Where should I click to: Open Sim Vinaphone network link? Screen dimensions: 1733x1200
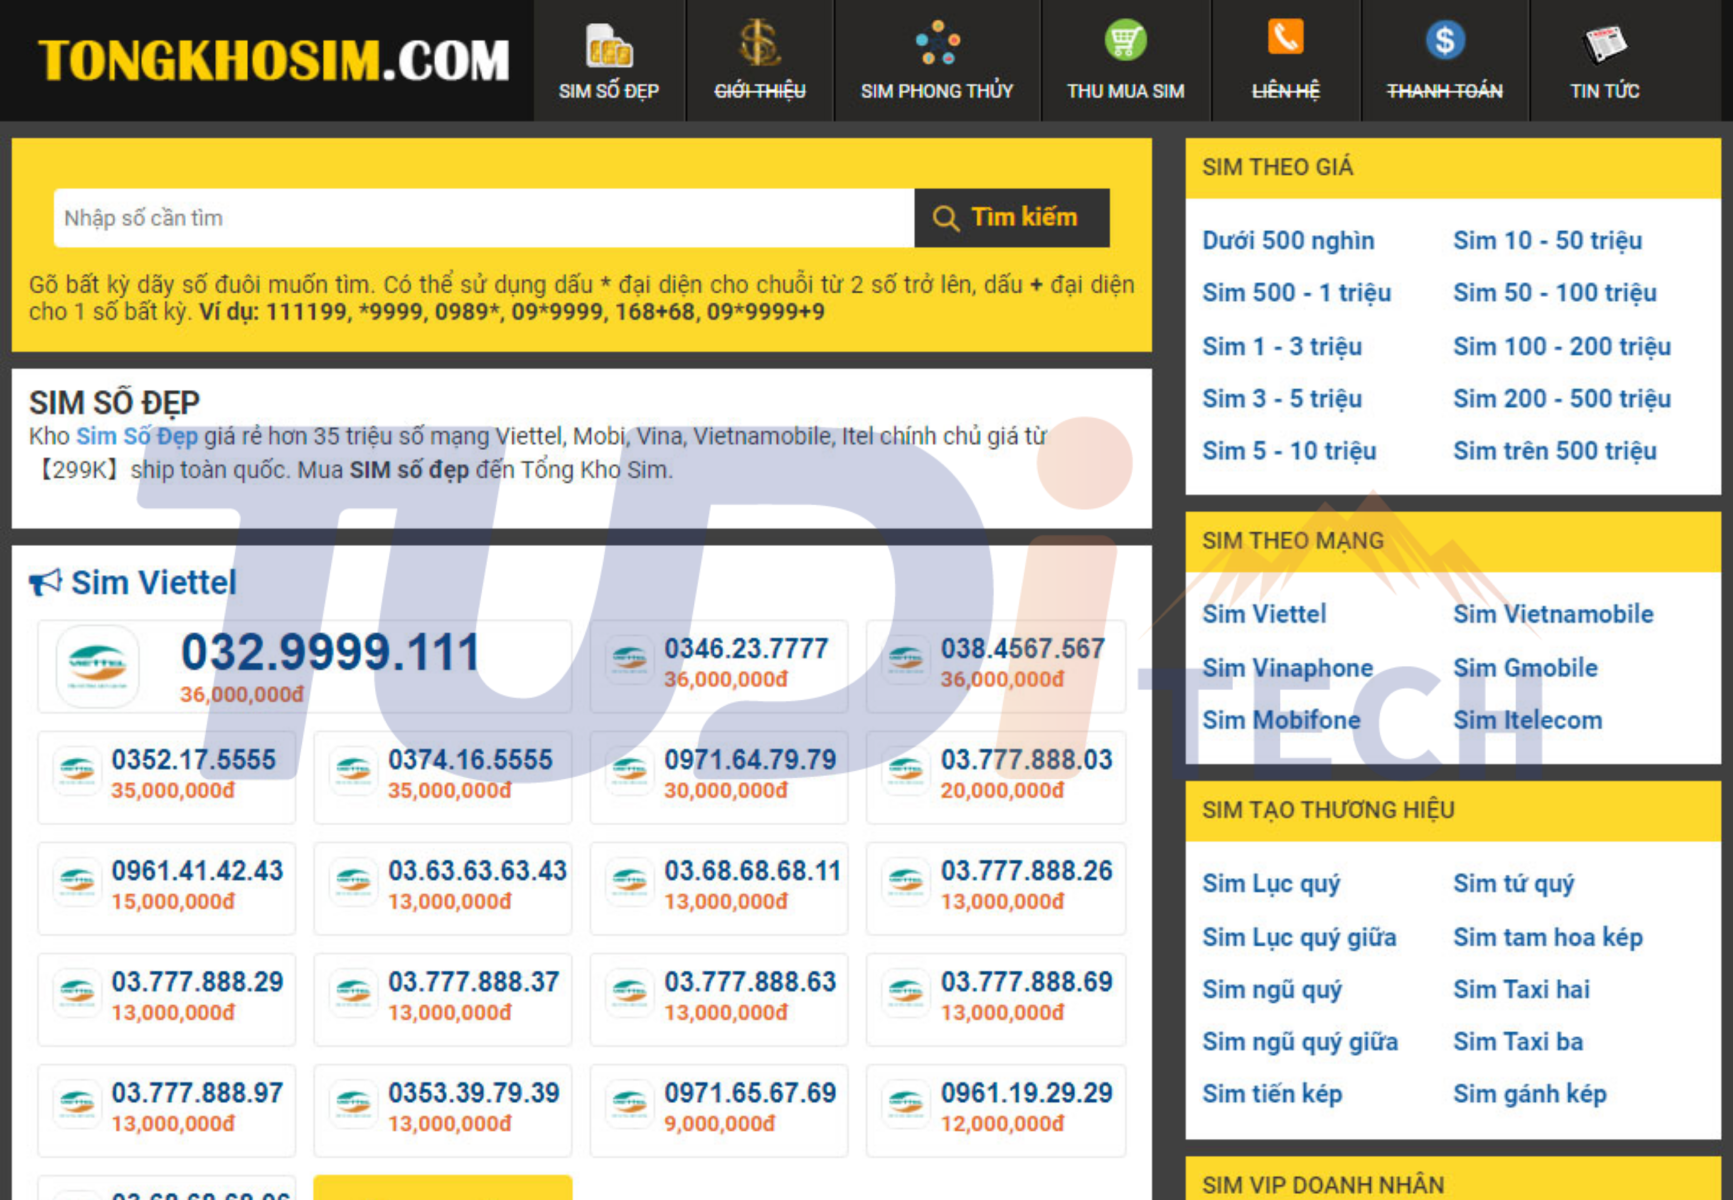1287,668
